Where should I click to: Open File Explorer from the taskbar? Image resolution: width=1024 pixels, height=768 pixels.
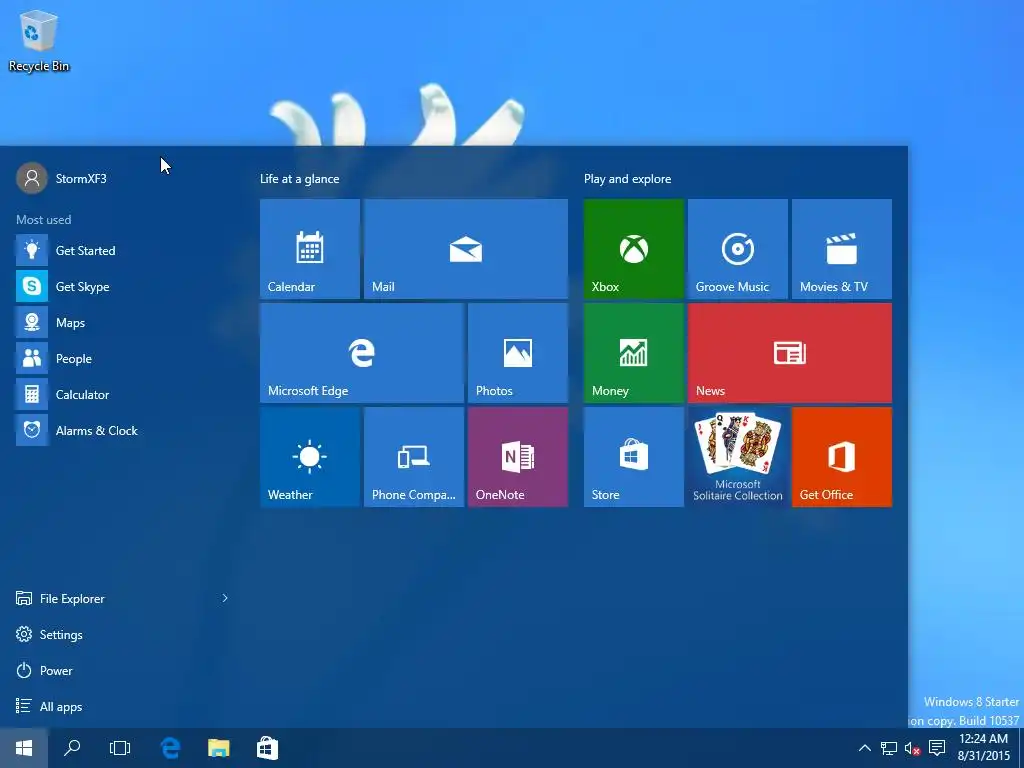point(219,748)
